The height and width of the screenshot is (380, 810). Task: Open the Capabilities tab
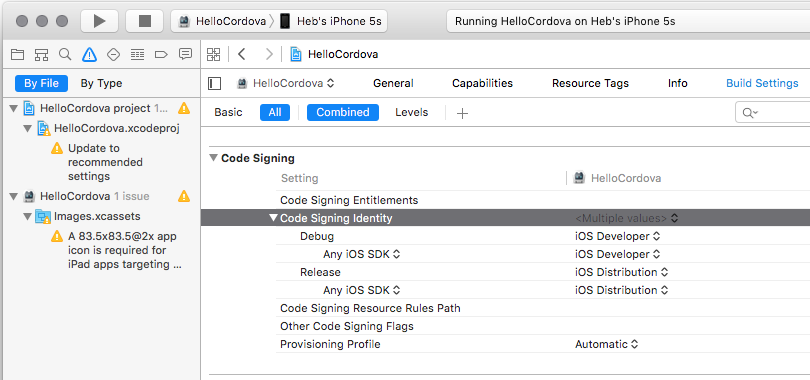(482, 83)
